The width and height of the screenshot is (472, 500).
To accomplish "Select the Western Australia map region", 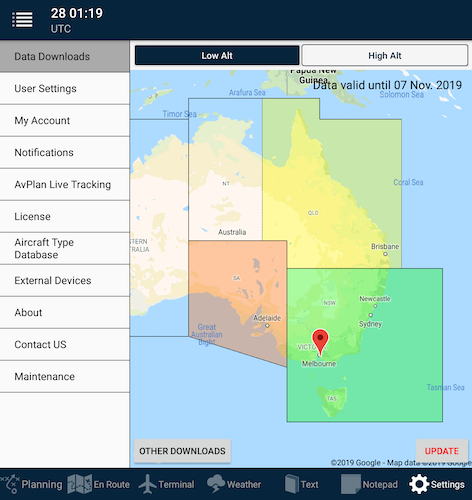I will (x=159, y=228).
